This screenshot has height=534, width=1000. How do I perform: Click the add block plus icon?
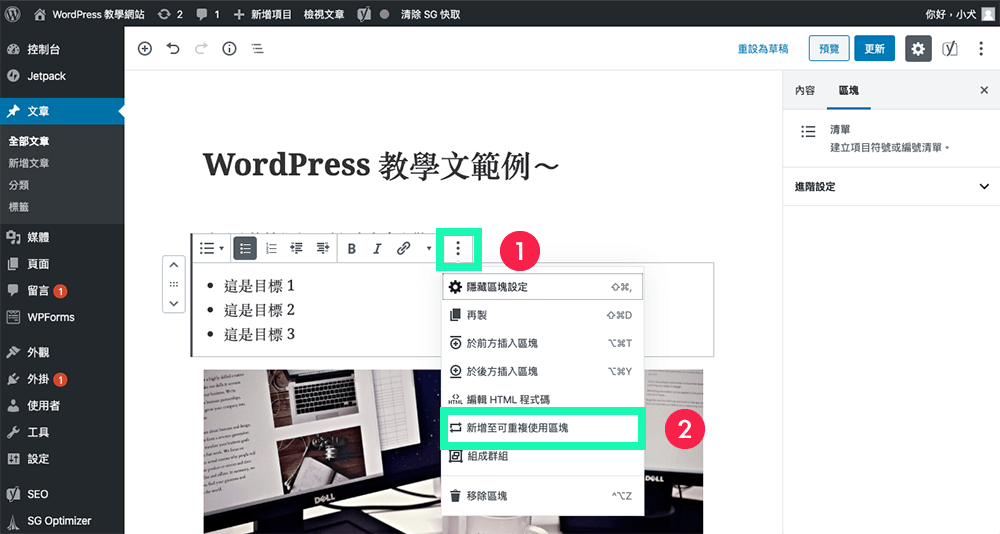(x=145, y=48)
